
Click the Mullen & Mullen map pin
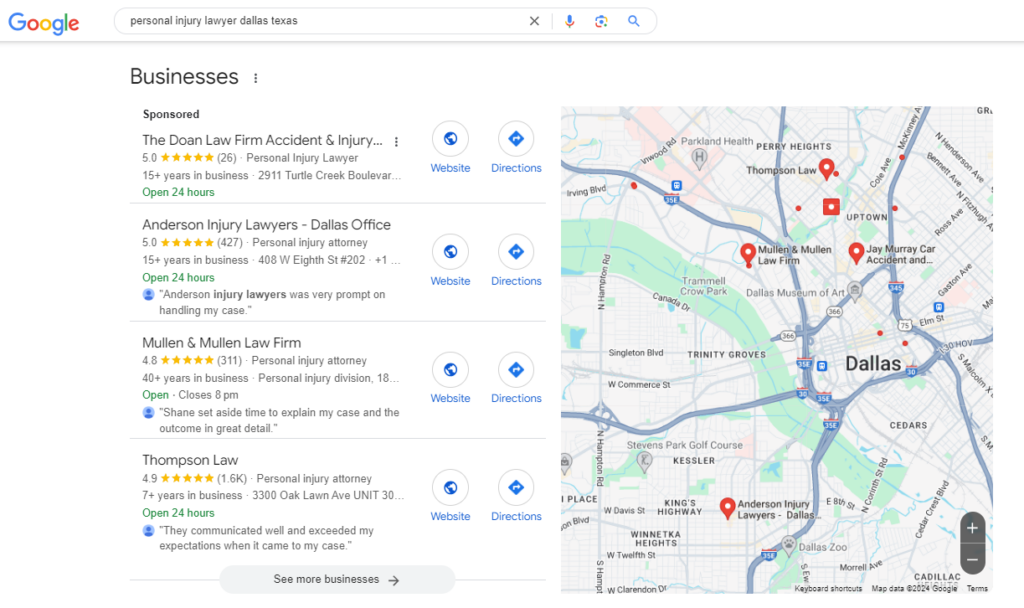pyautogui.click(x=748, y=253)
